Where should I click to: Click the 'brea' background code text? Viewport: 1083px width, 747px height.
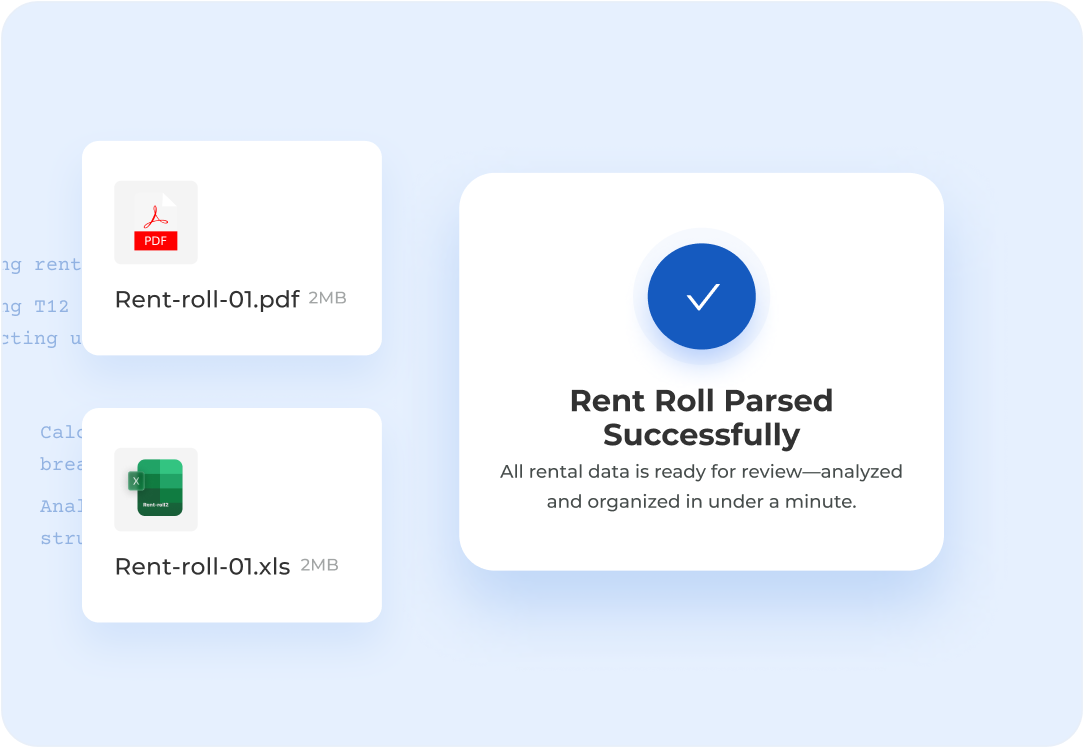[61, 464]
